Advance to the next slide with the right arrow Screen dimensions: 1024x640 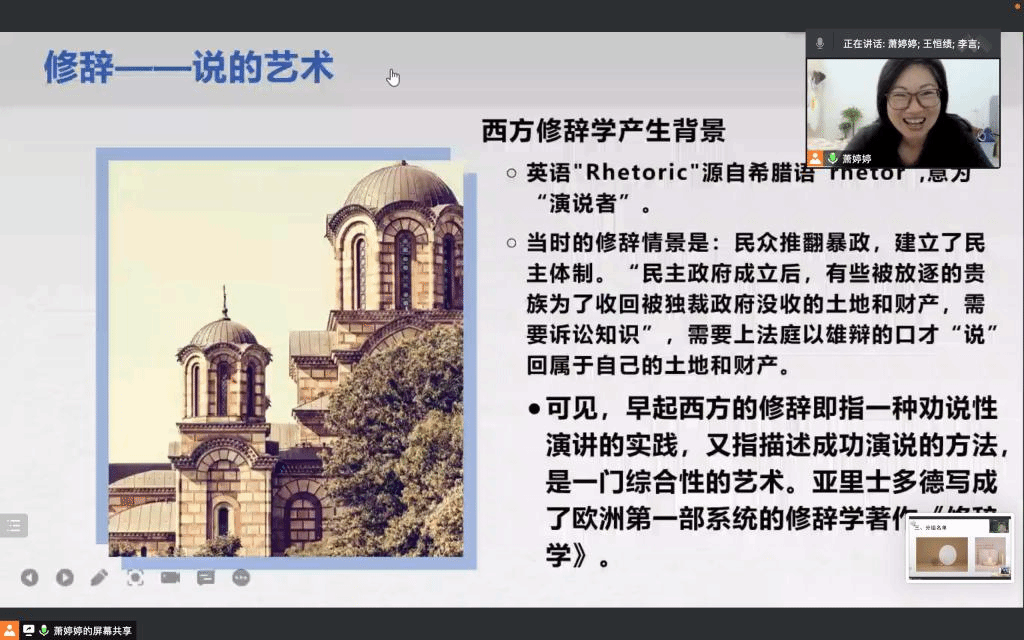coord(64,577)
